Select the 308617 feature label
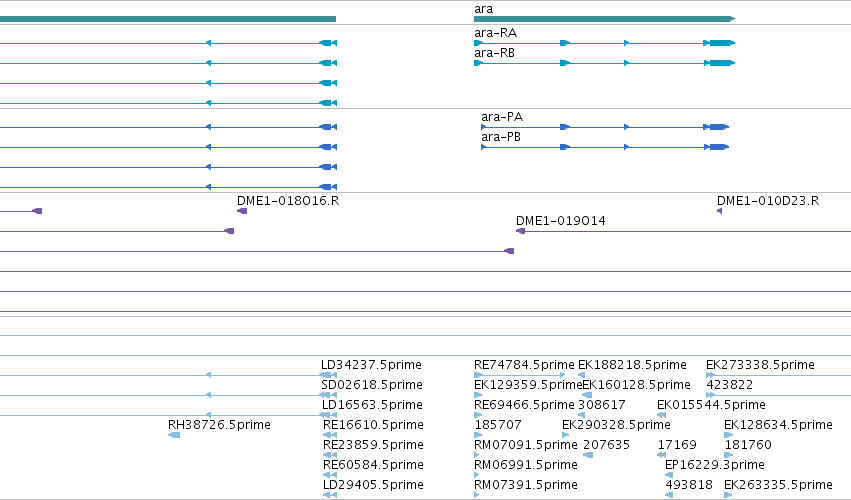 click(x=601, y=405)
